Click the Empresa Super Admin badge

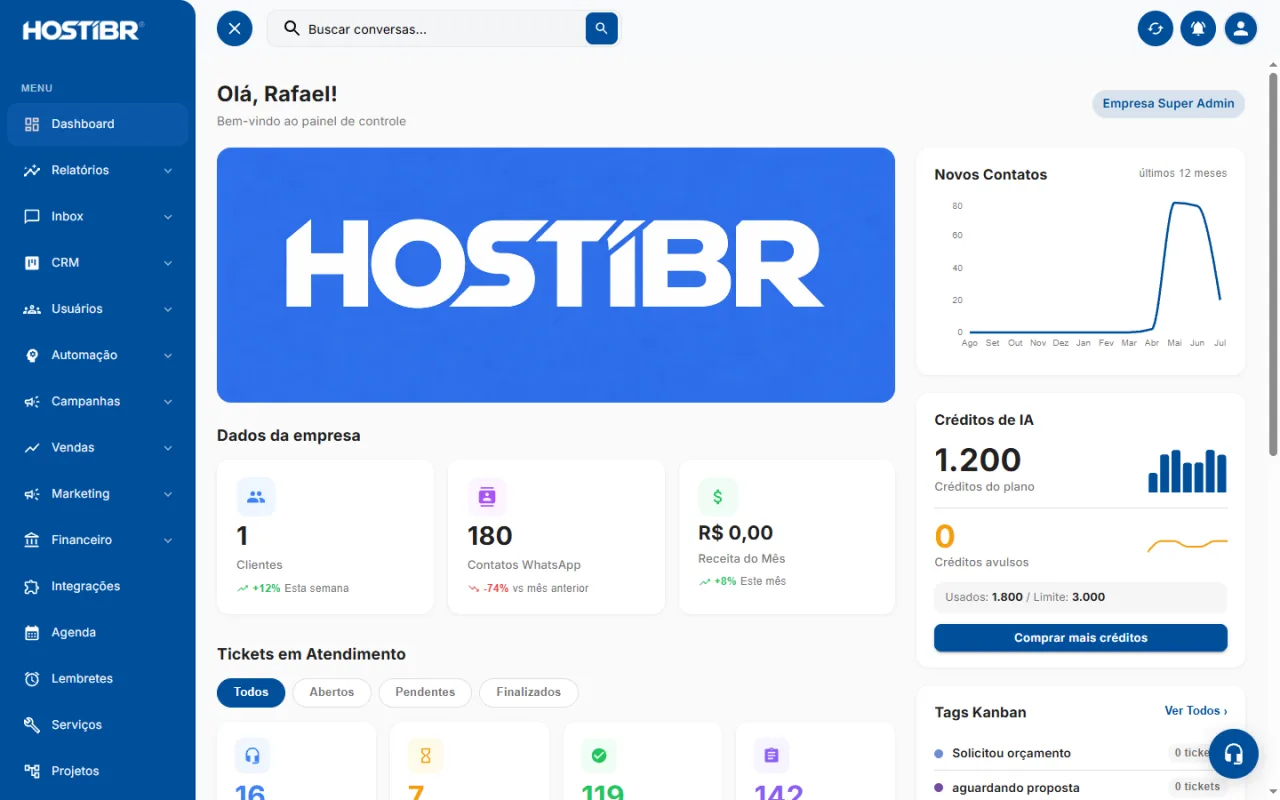1168,103
